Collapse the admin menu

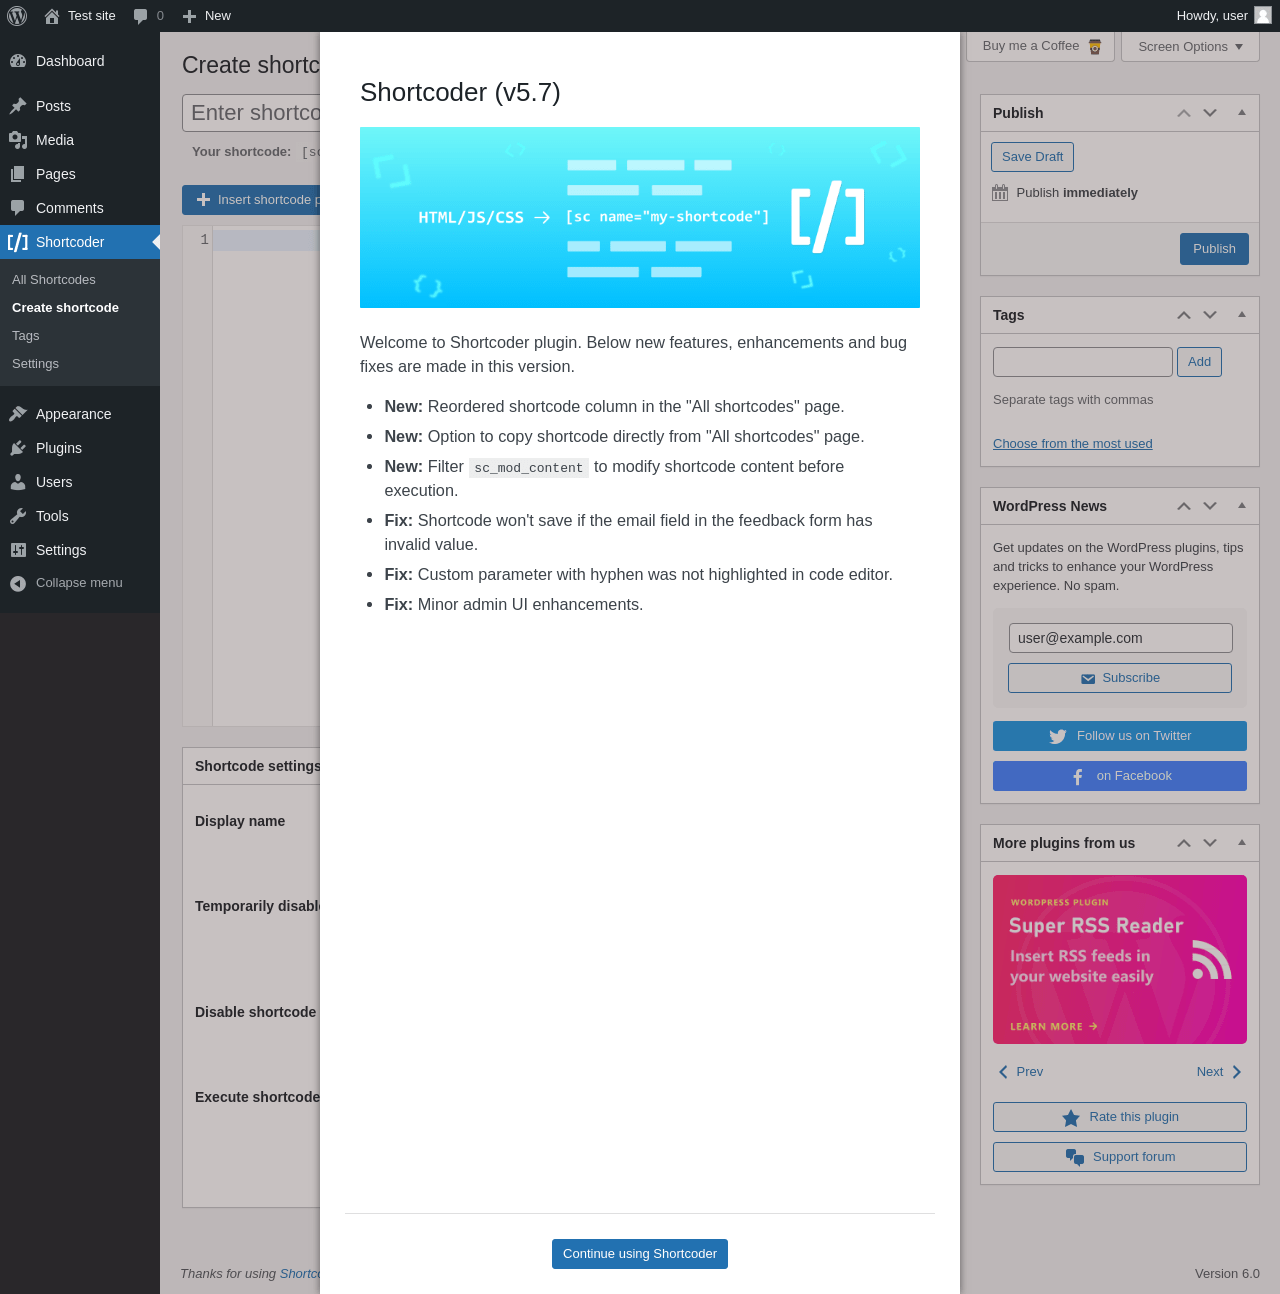point(80,583)
